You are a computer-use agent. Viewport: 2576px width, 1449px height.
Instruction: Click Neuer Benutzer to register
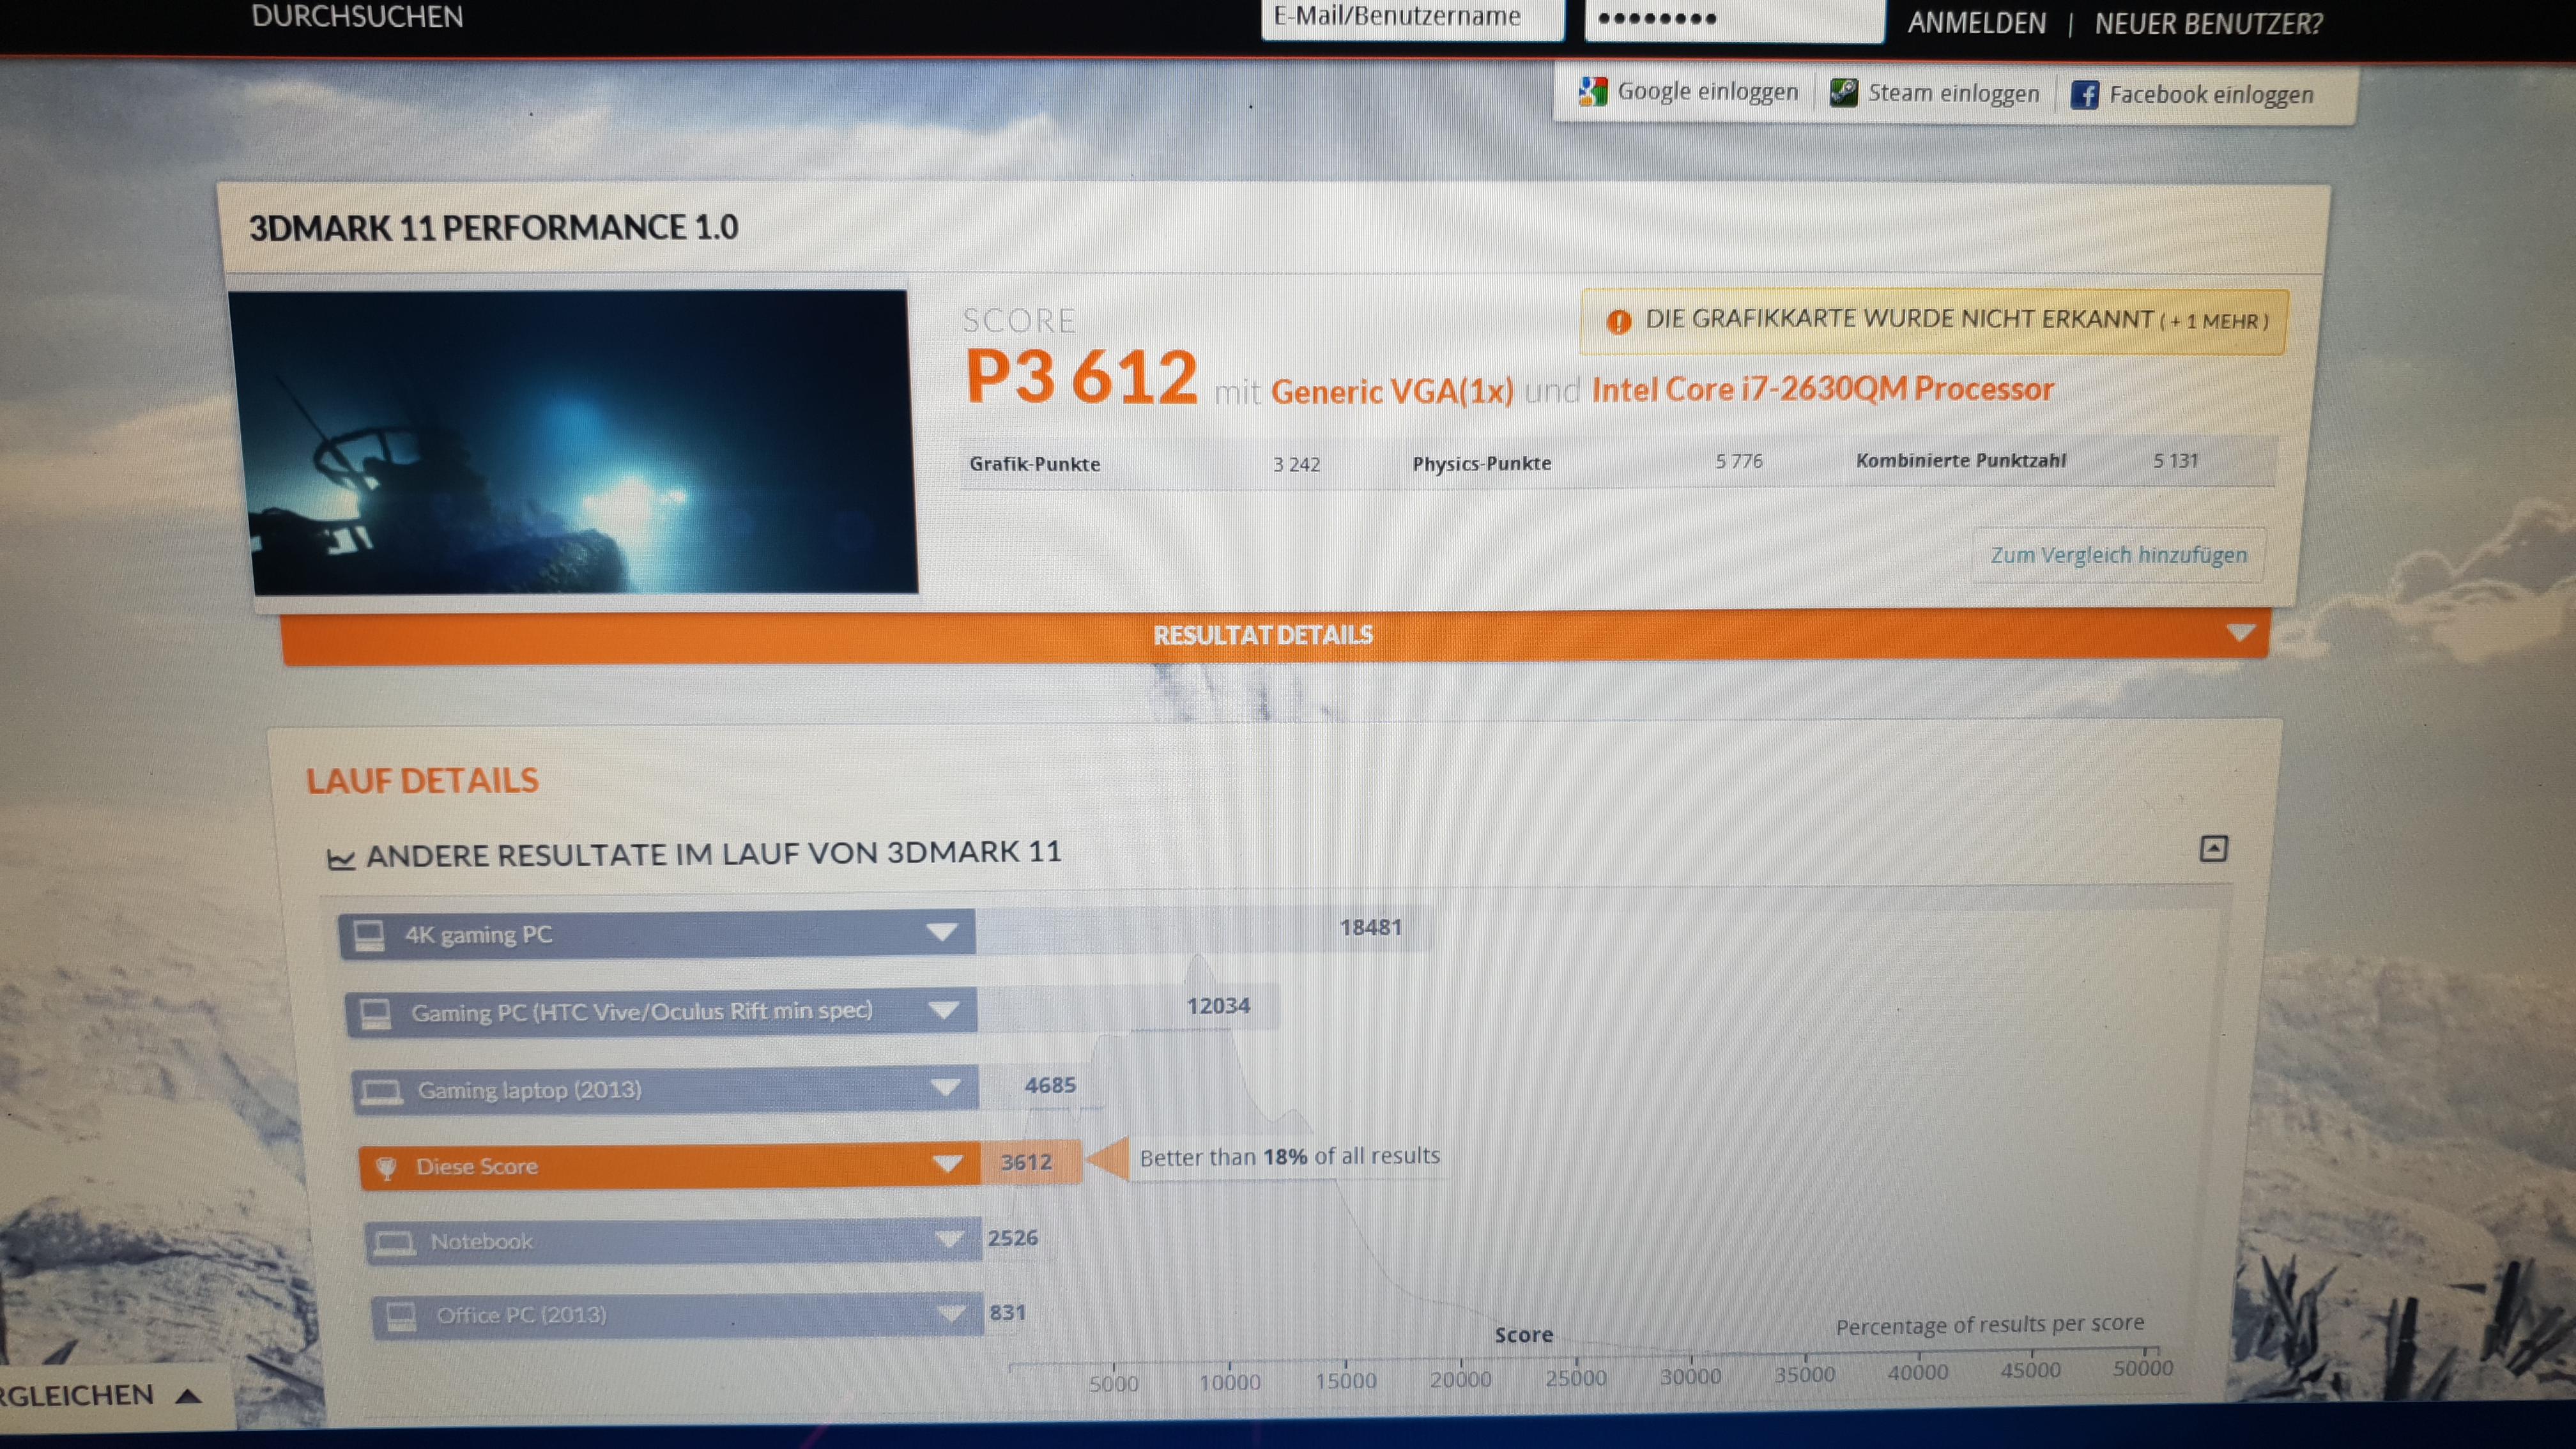[2208, 24]
